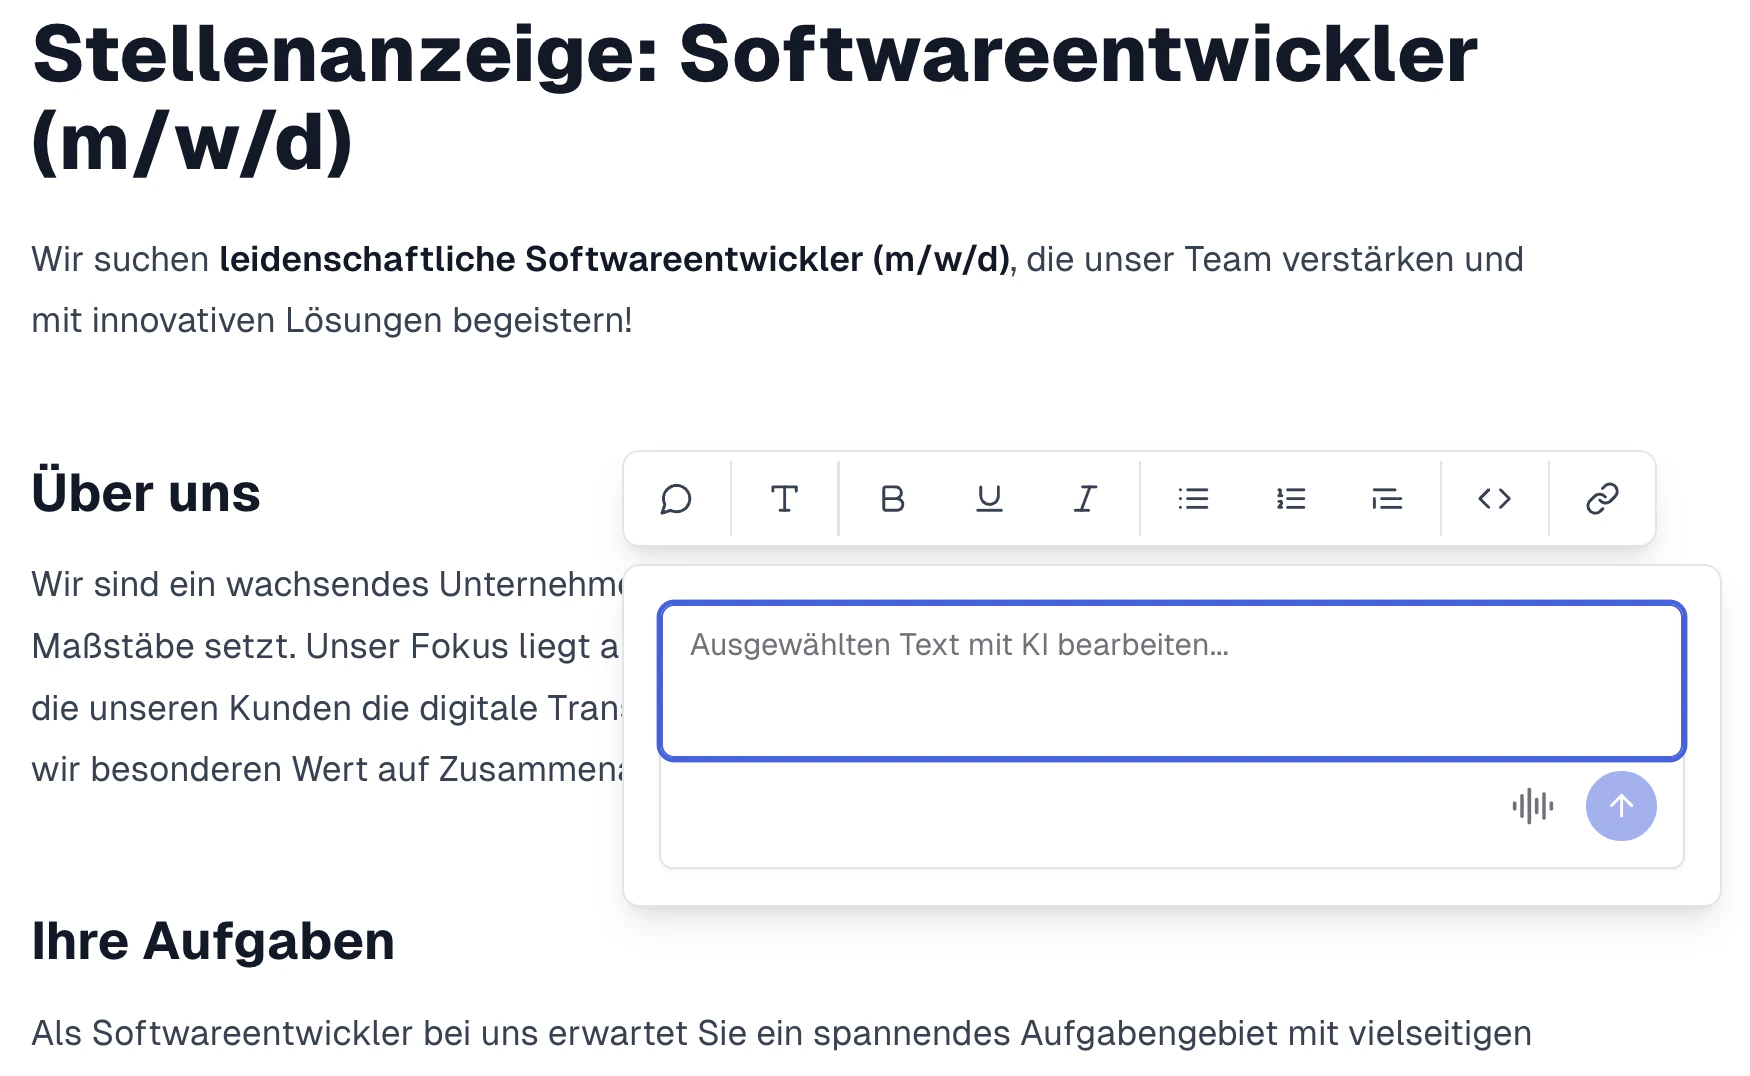Toggle underline formatting in toolbar
Viewport: 1750px width, 1076px height.
988,499
